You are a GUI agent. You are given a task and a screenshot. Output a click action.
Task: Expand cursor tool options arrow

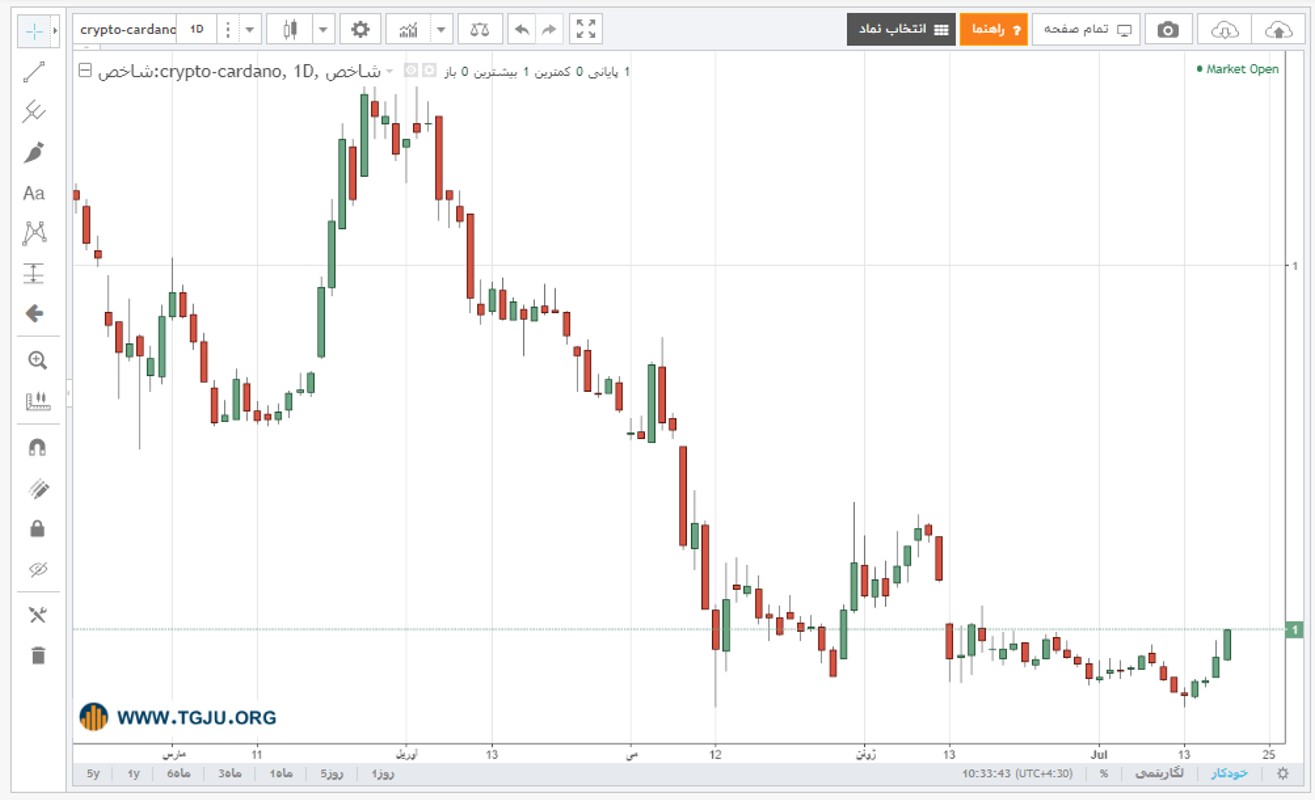pos(54,31)
